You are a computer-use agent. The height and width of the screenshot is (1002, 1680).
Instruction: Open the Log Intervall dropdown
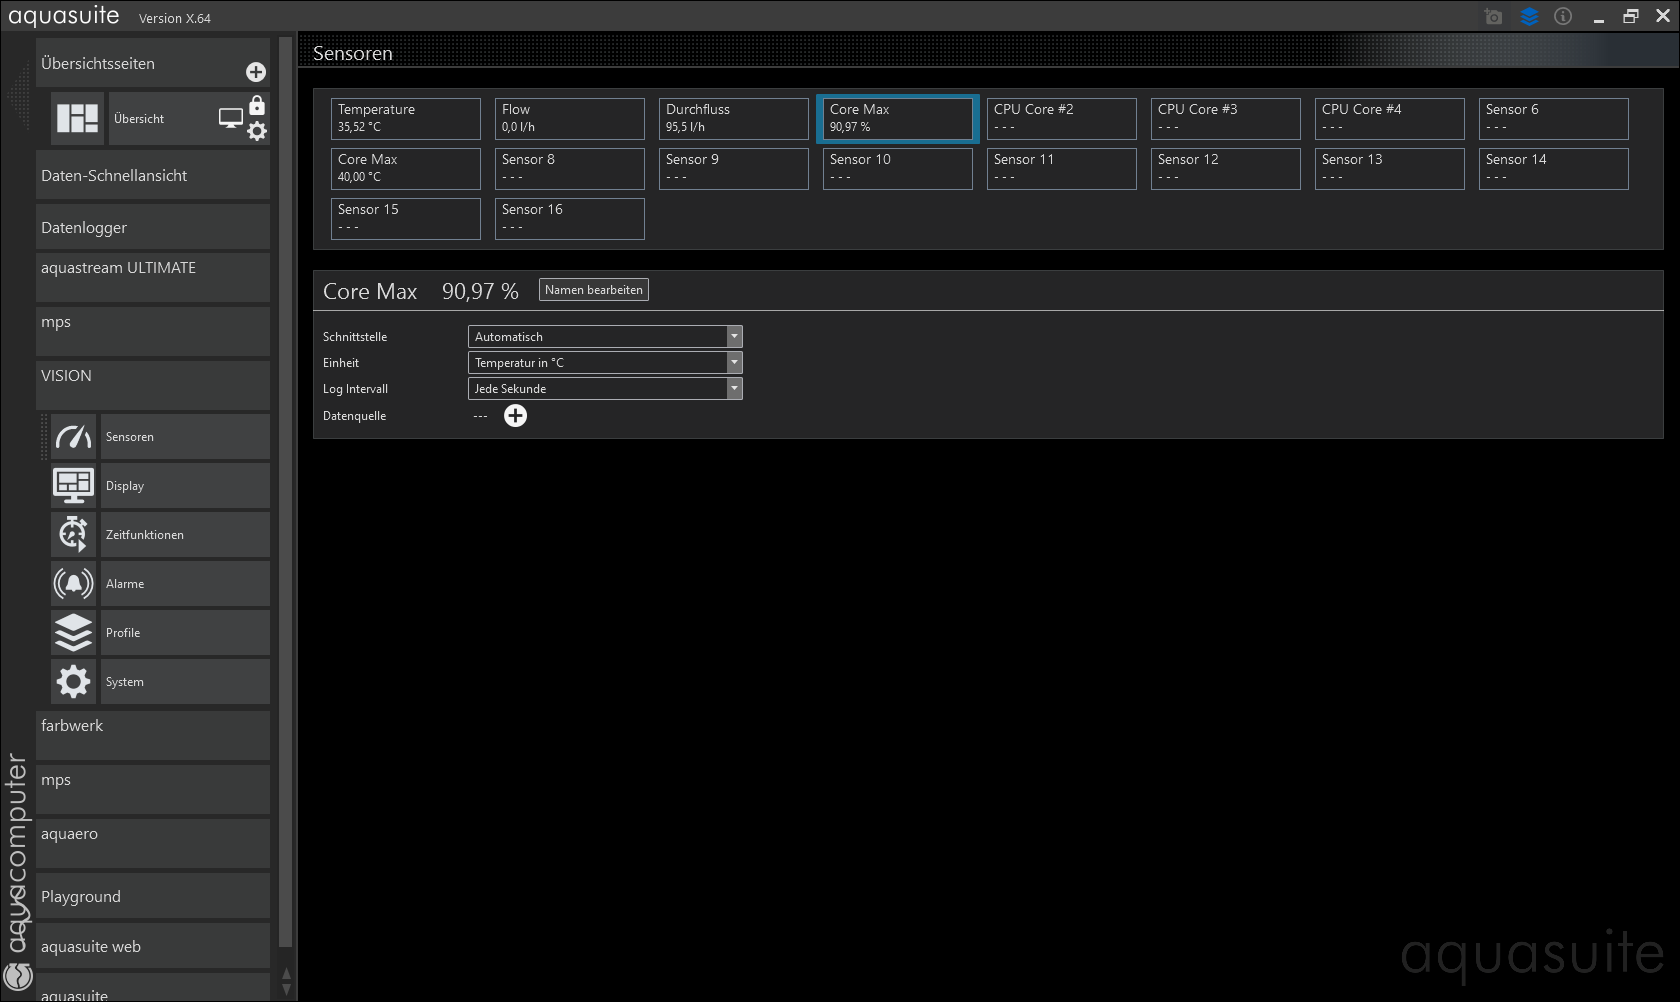click(605, 389)
